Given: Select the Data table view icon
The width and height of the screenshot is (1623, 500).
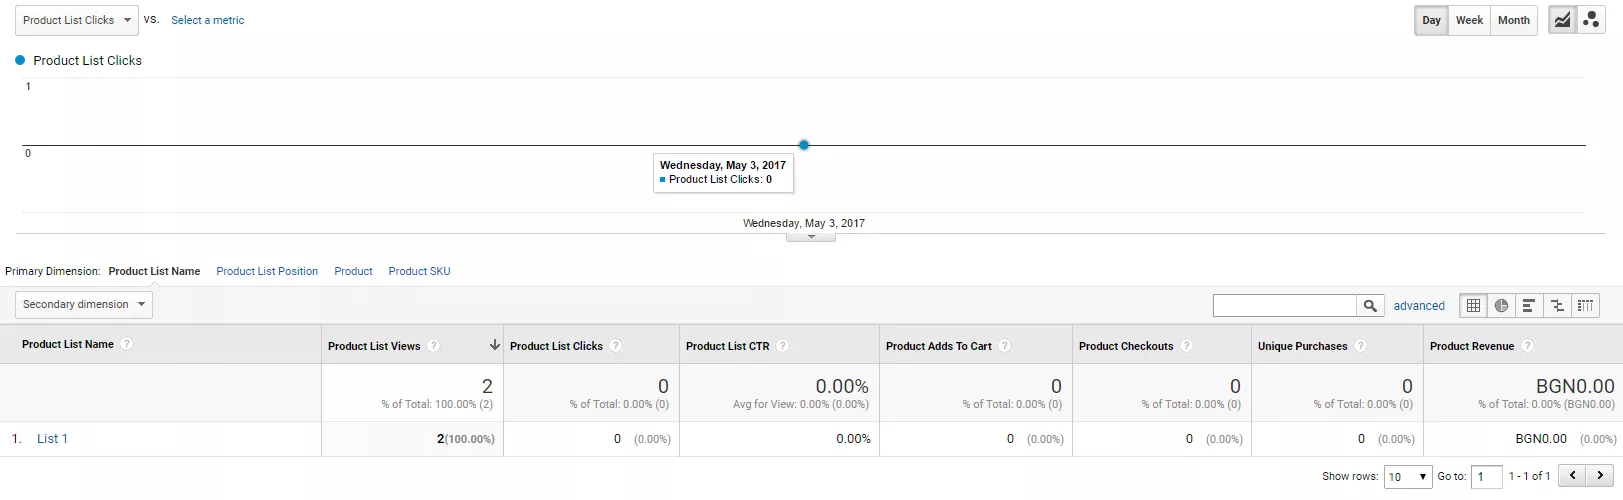Looking at the screenshot, I should (1473, 306).
